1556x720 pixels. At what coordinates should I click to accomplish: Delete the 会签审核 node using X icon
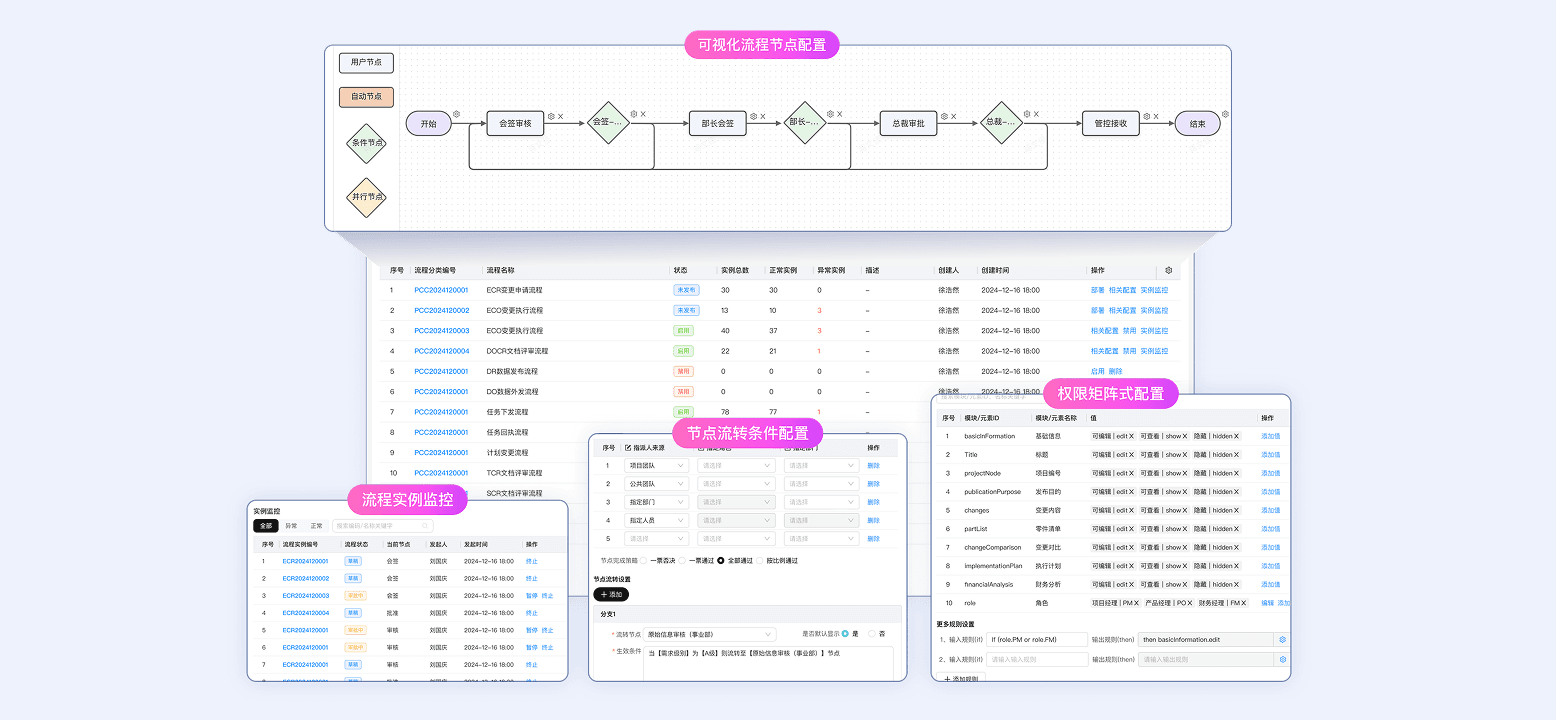click(560, 117)
